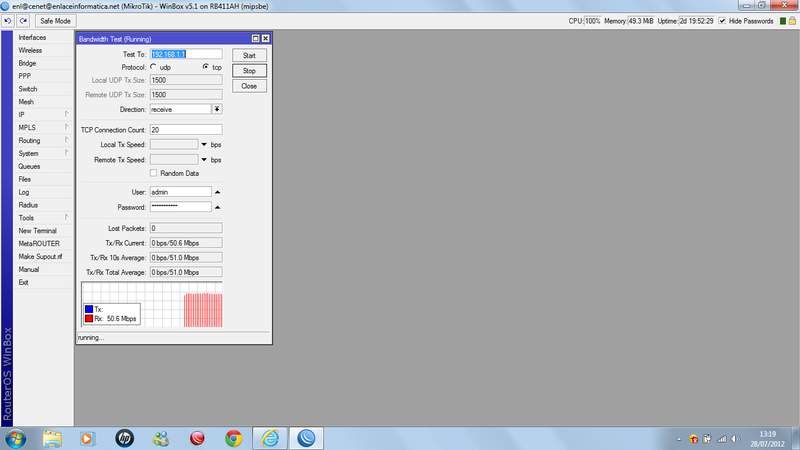Open the Bridge menu item
This screenshot has height=450, width=800.
pos(27,63)
